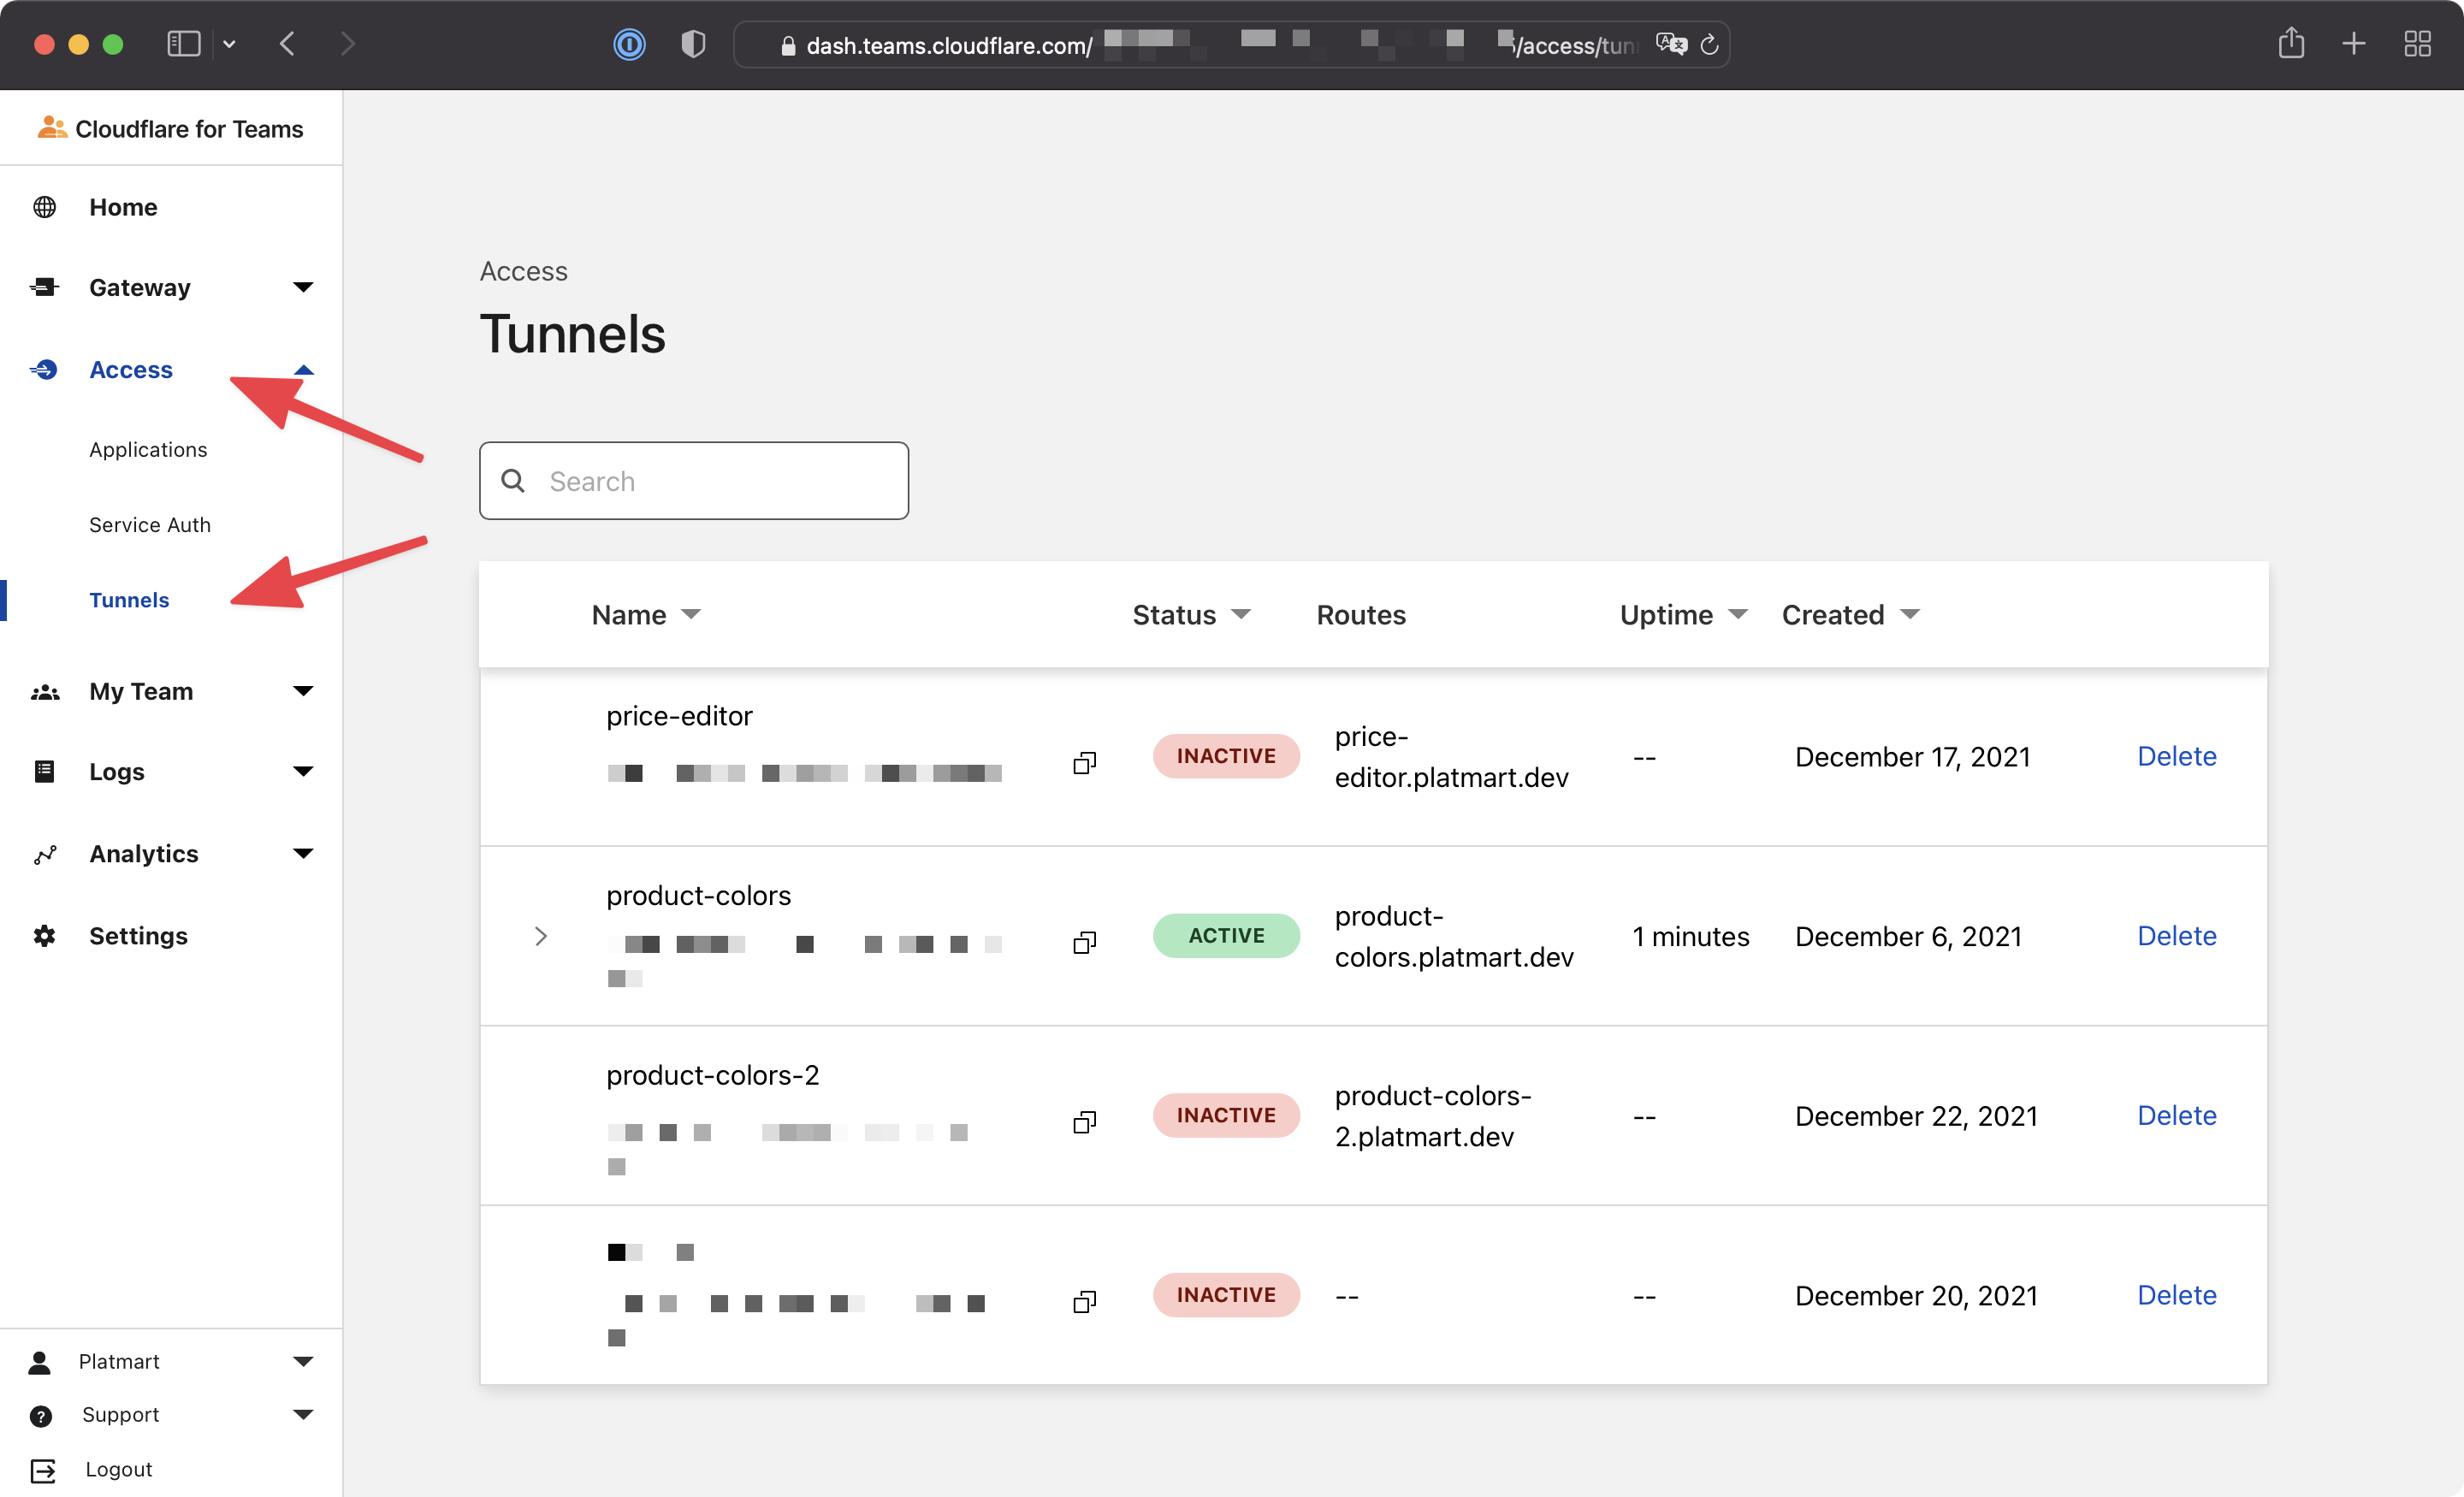The height and width of the screenshot is (1497, 2464).
Task: Expand the My Team section arrow
Action: point(303,691)
